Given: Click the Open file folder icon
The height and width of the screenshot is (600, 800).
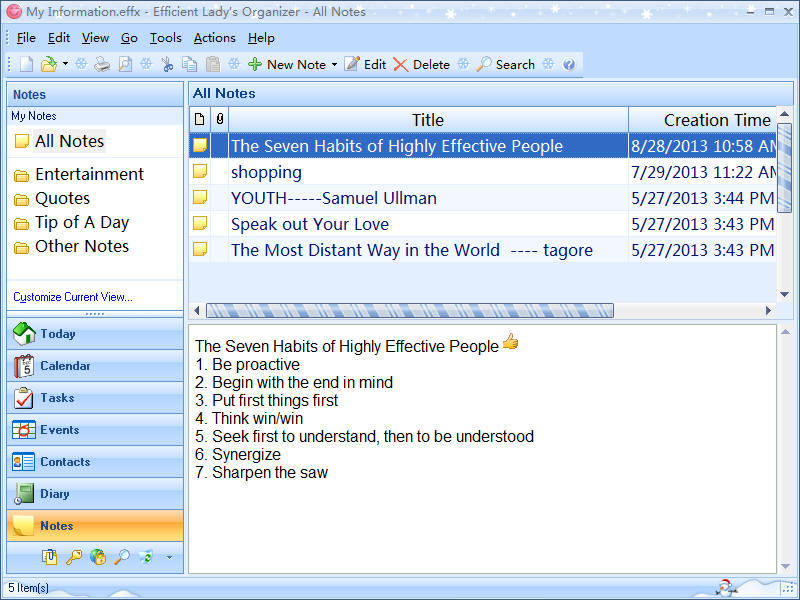Looking at the screenshot, I should pos(48,64).
